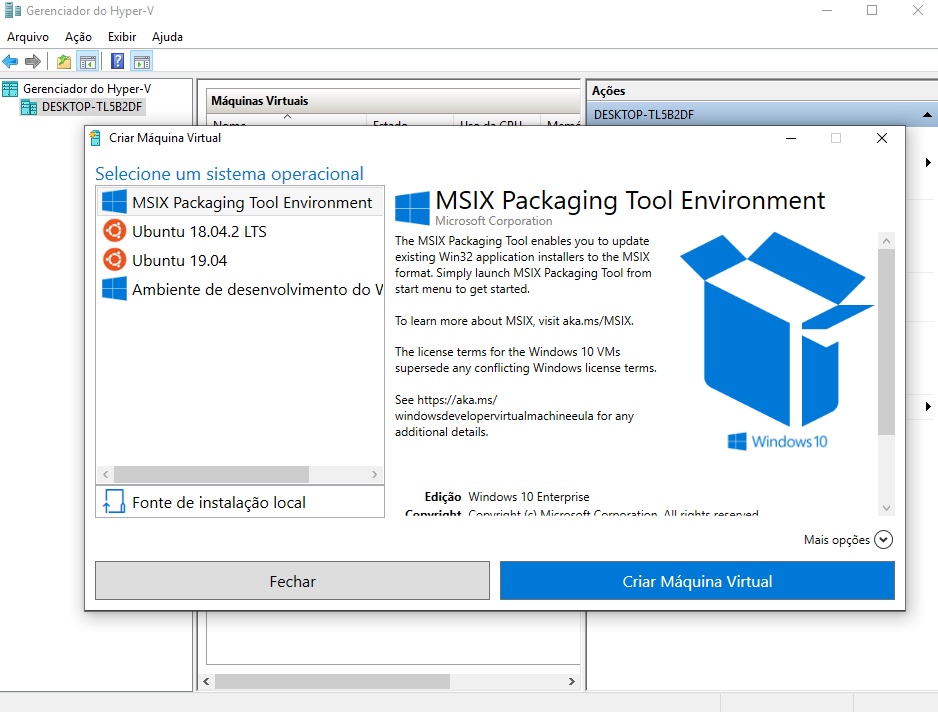Click the Gerenciador do Hyper-V tree icon

pyautogui.click(x=10, y=89)
